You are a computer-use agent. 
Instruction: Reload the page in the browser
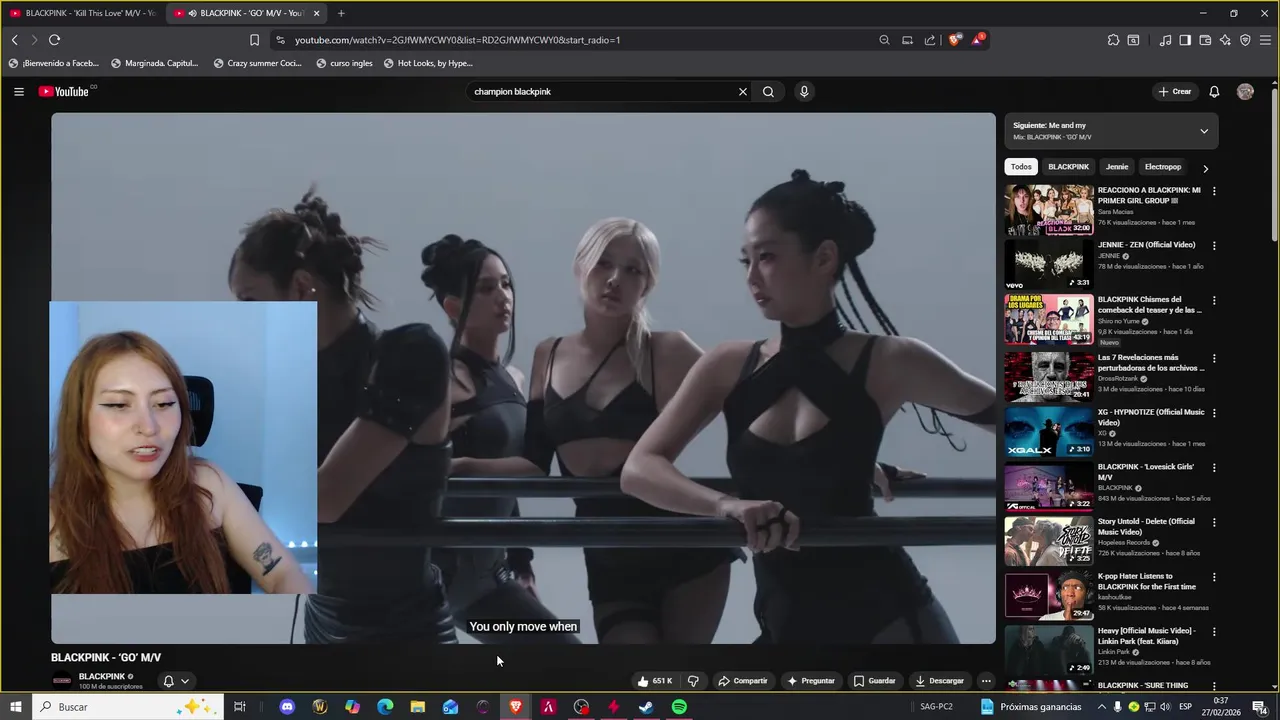54,40
